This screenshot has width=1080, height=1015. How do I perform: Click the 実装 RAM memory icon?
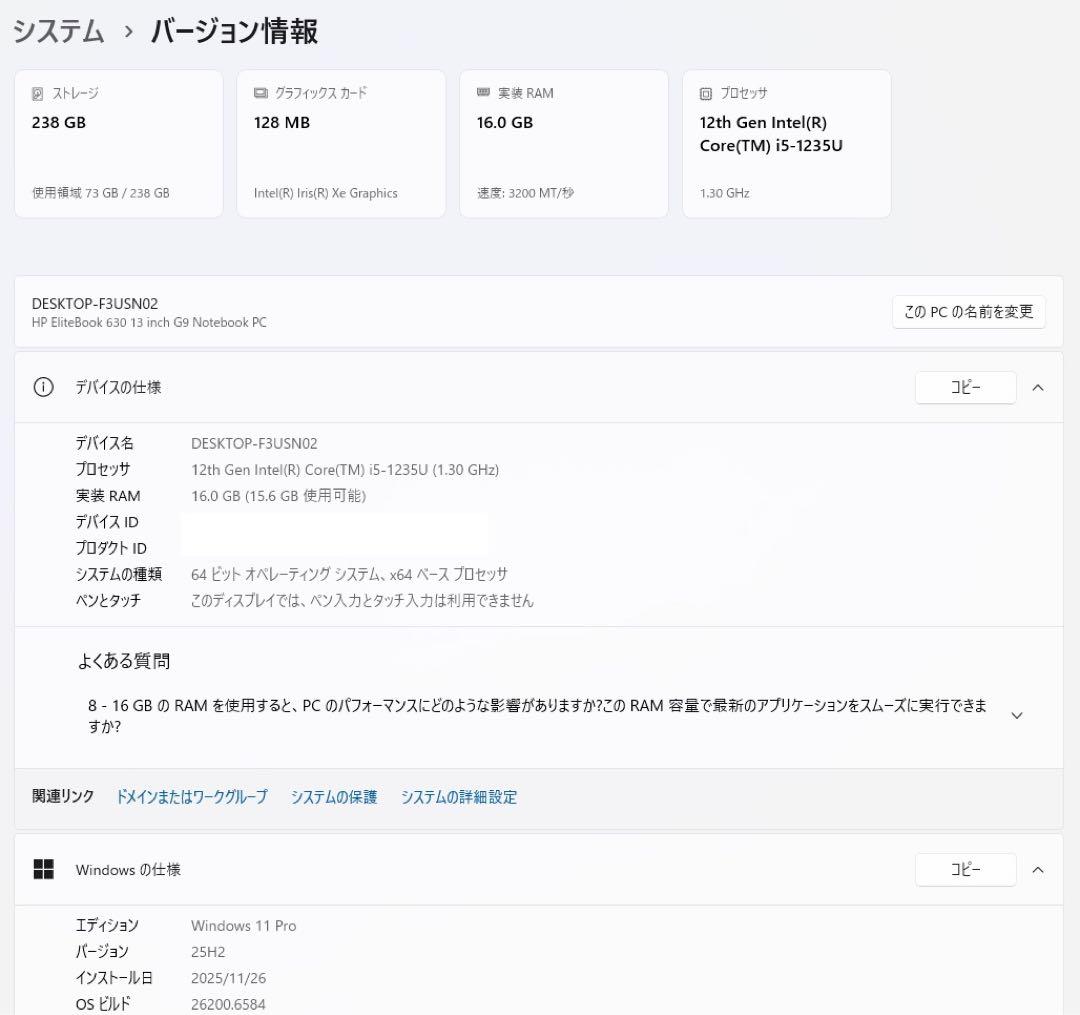click(x=483, y=92)
